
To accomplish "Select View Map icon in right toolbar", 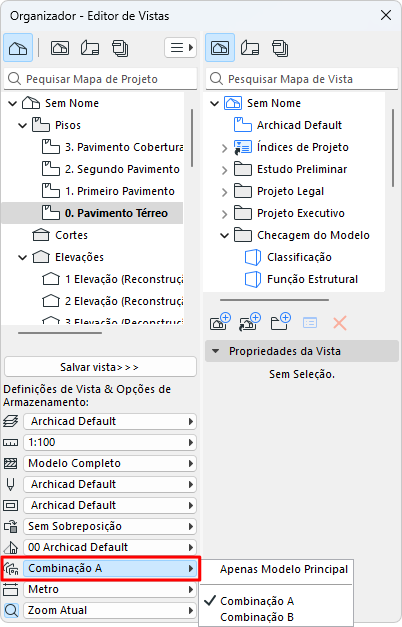I will pyautogui.click(x=220, y=48).
